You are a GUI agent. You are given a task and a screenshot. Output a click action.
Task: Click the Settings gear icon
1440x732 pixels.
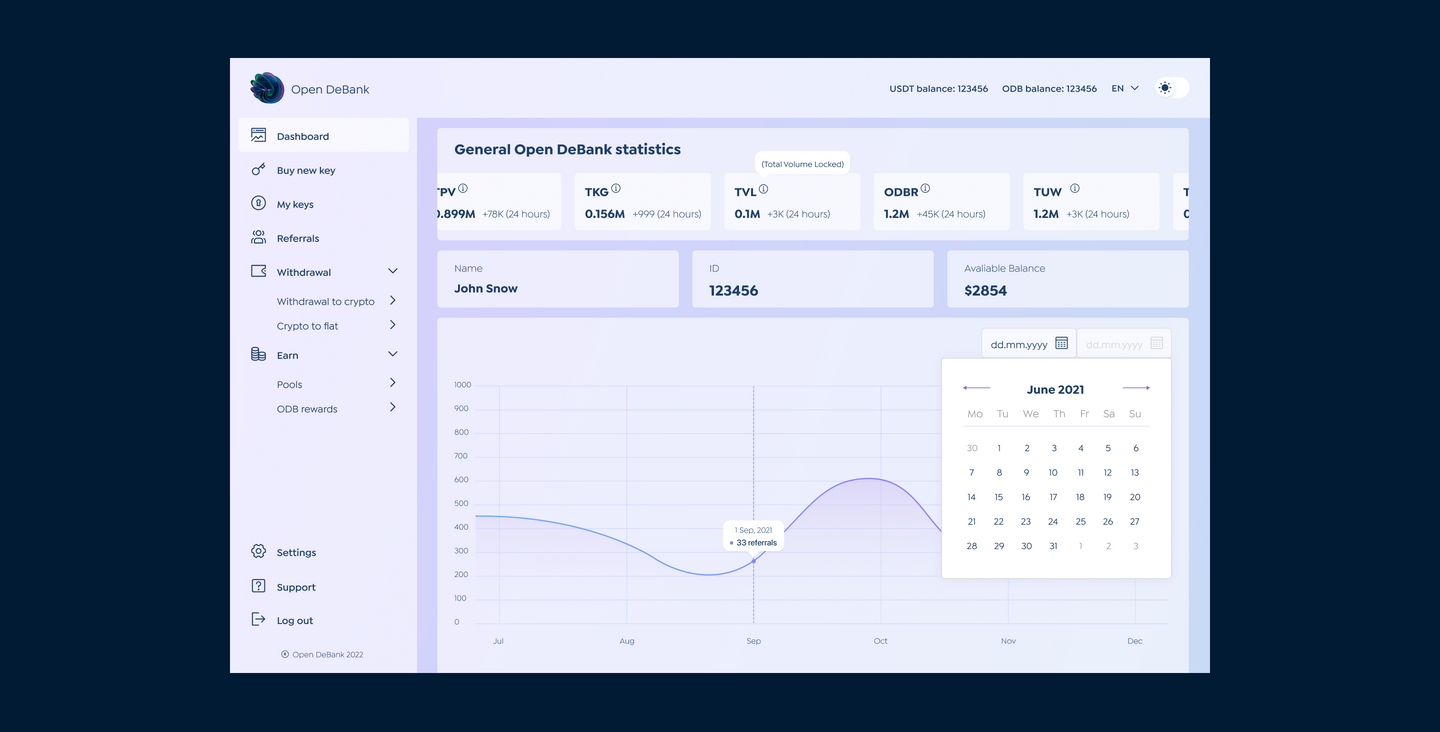258,552
